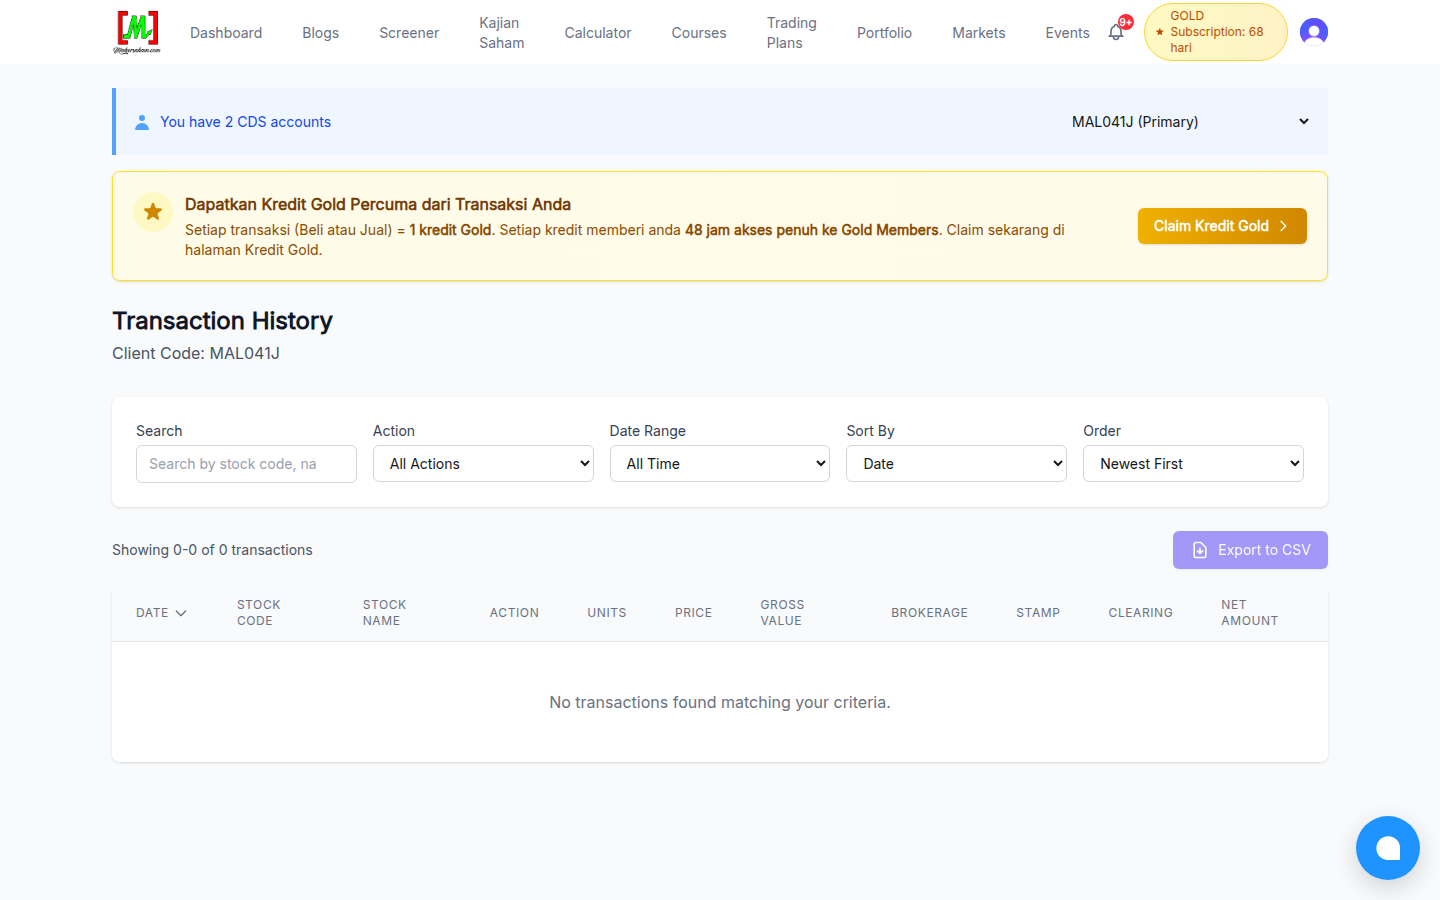Open the Sort By Date dropdown

click(x=957, y=464)
